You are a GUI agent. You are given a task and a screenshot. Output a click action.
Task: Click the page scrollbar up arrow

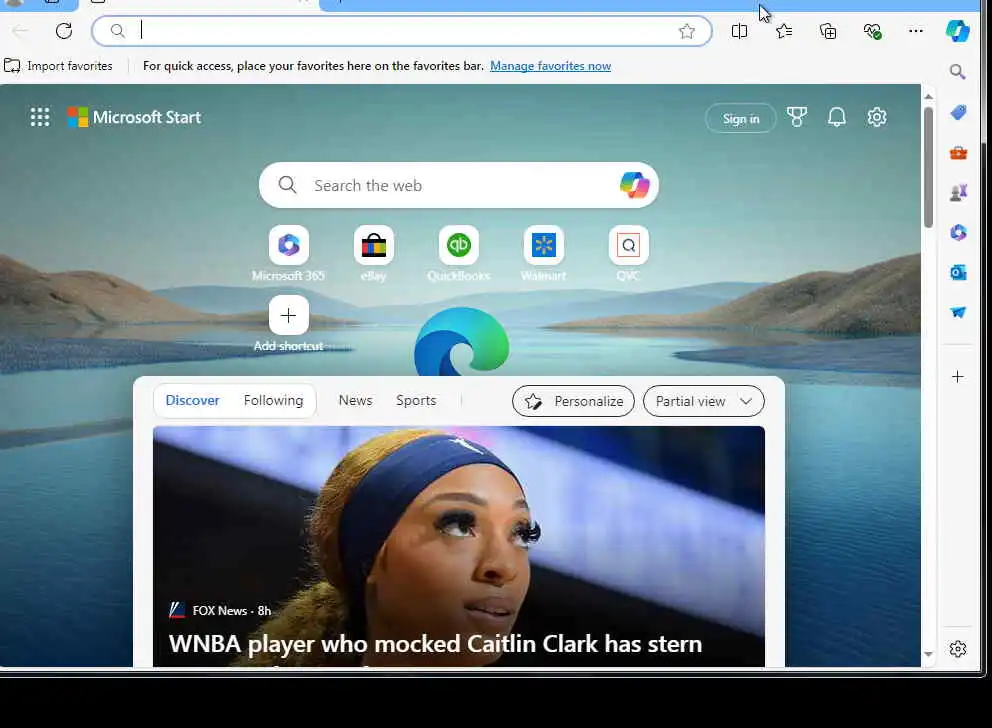tap(928, 97)
